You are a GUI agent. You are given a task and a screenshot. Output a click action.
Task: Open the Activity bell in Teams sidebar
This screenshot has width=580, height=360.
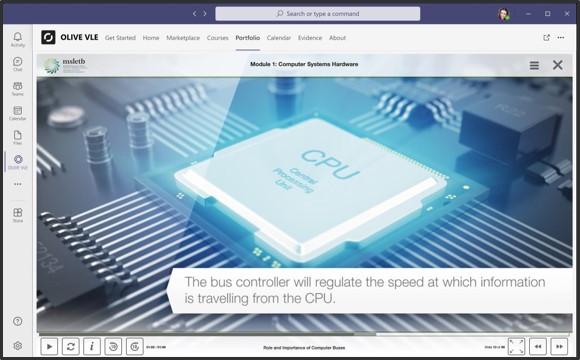click(x=17, y=39)
